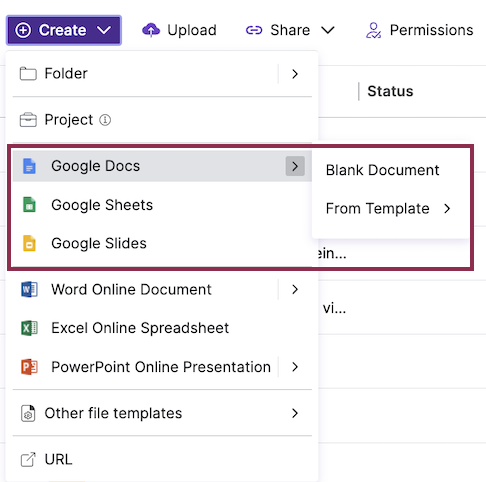The width and height of the screenshot is (486, 482).
Task: Select Excel Online Spreadsheet
Action: coord(162,328)
